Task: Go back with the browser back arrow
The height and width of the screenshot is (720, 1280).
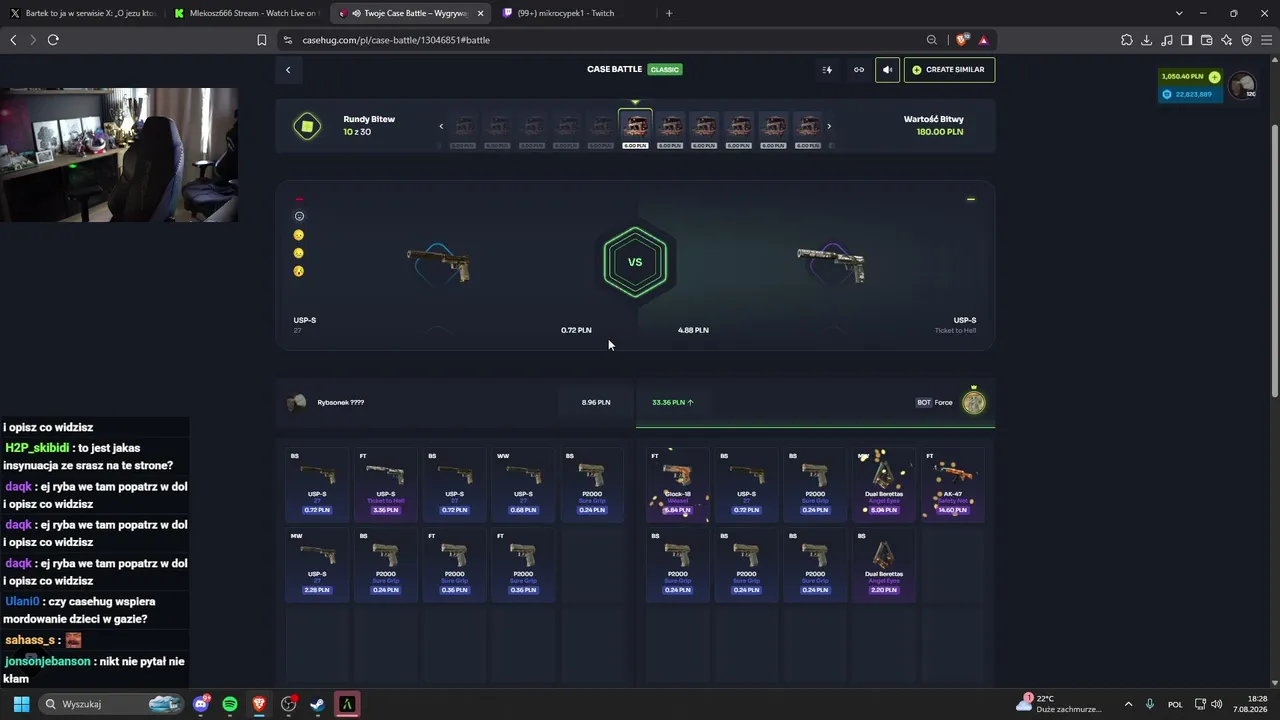Action: pyautogui.click(x=13, y=40)
